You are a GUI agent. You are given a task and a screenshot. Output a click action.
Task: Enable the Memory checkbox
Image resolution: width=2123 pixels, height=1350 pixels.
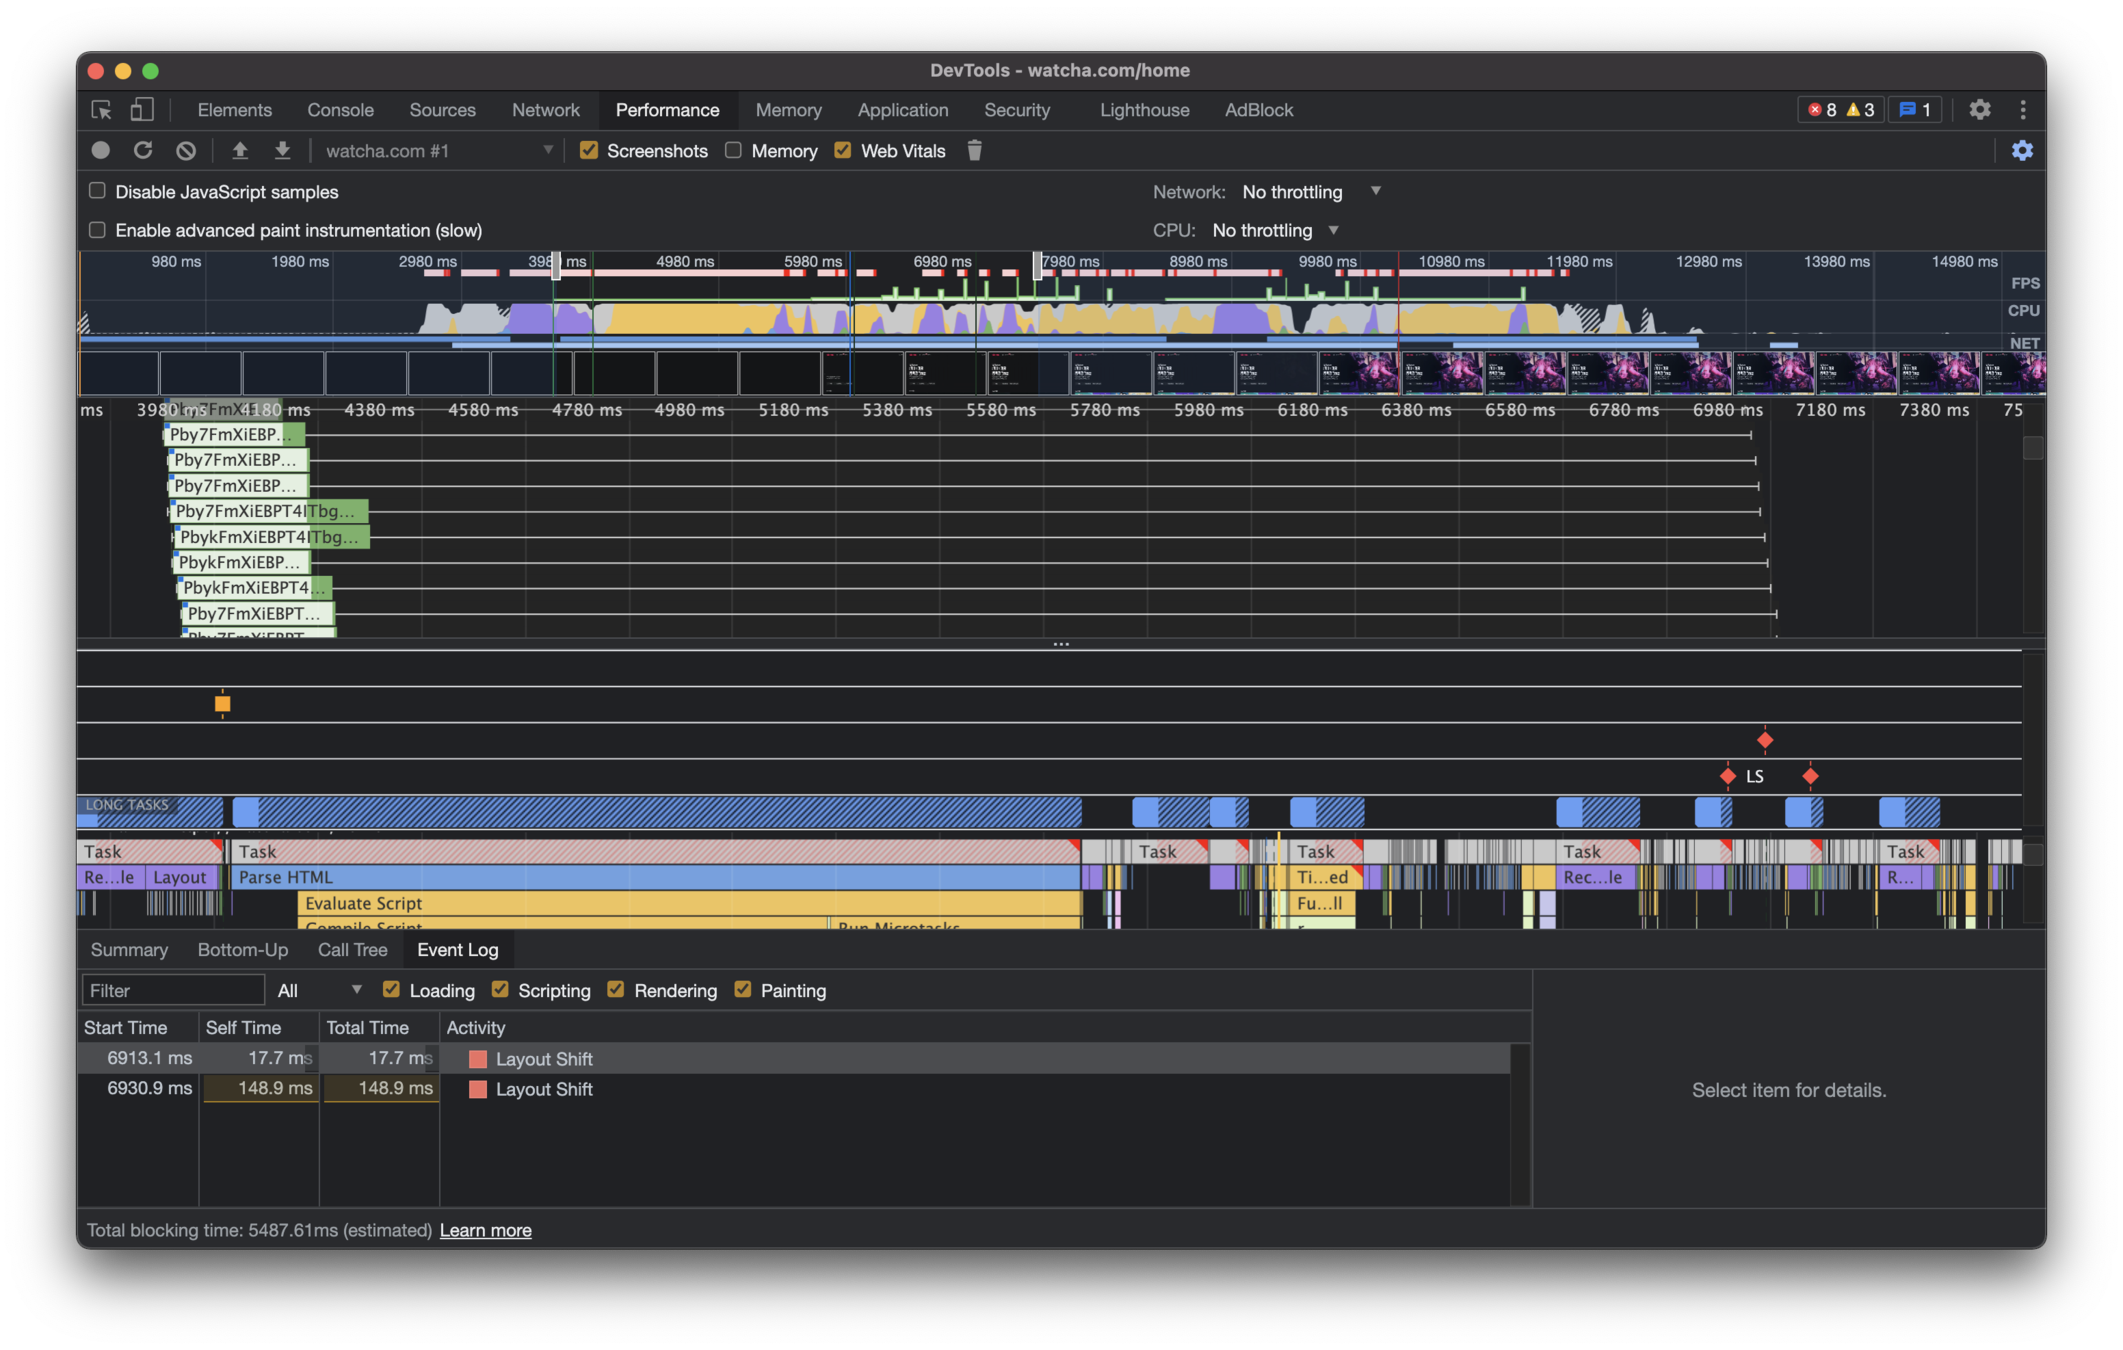734,151
